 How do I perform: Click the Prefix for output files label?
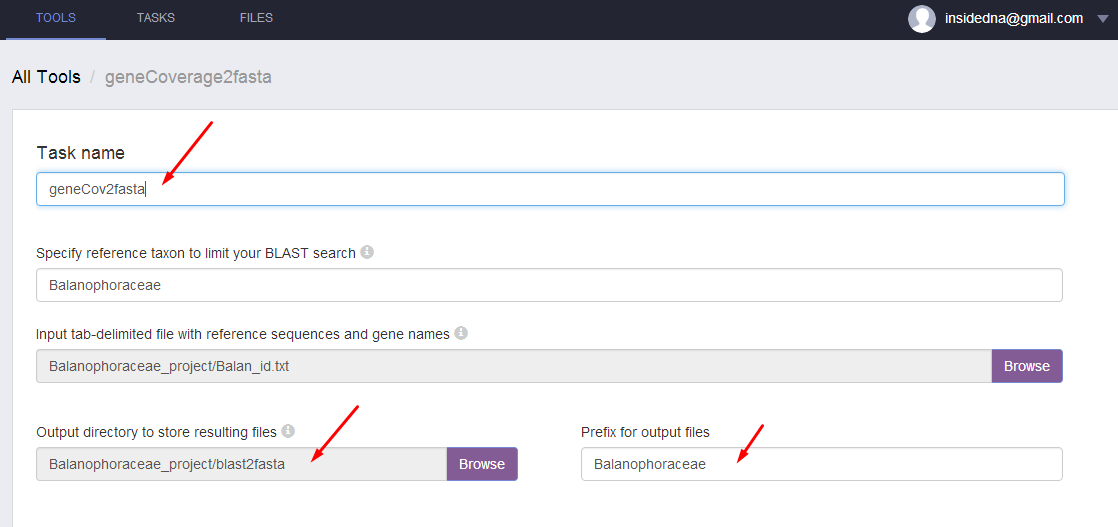(x=645, y=432)
